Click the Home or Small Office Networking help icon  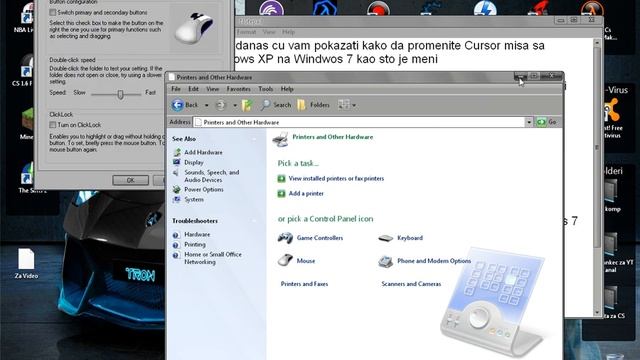click(x=176, y=255)
